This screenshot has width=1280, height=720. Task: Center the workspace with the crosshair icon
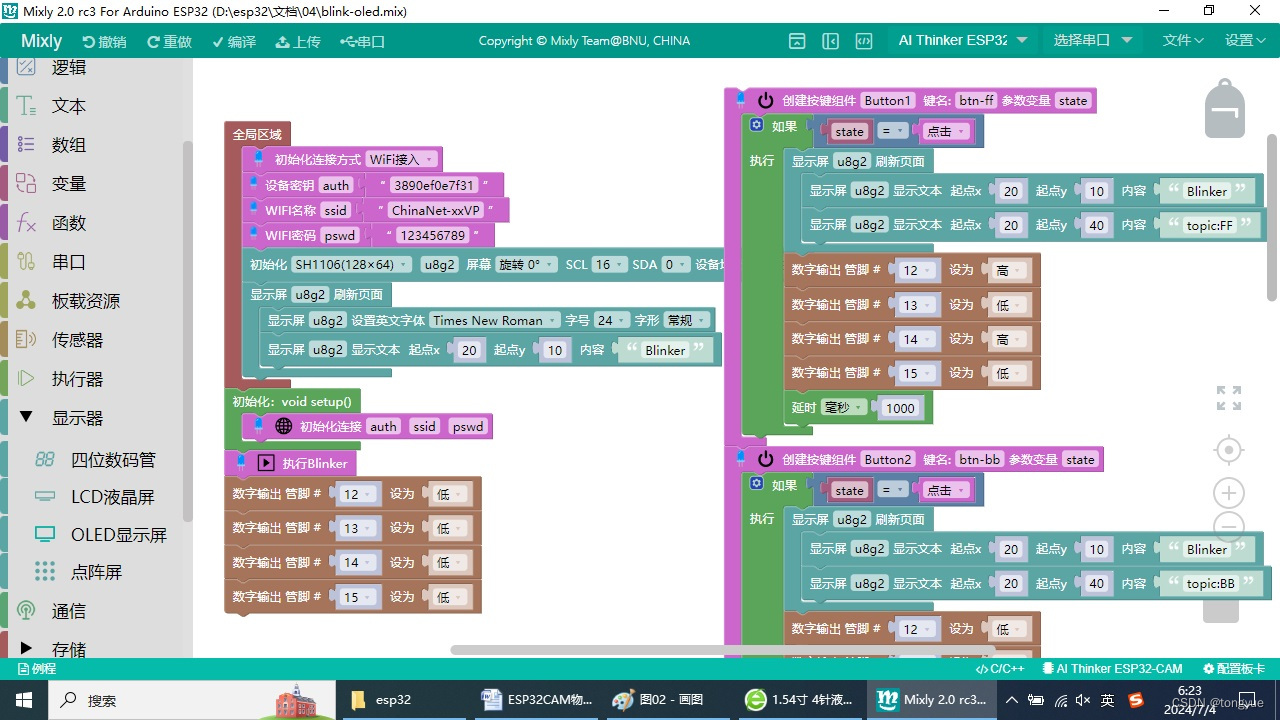(1229, 450)
